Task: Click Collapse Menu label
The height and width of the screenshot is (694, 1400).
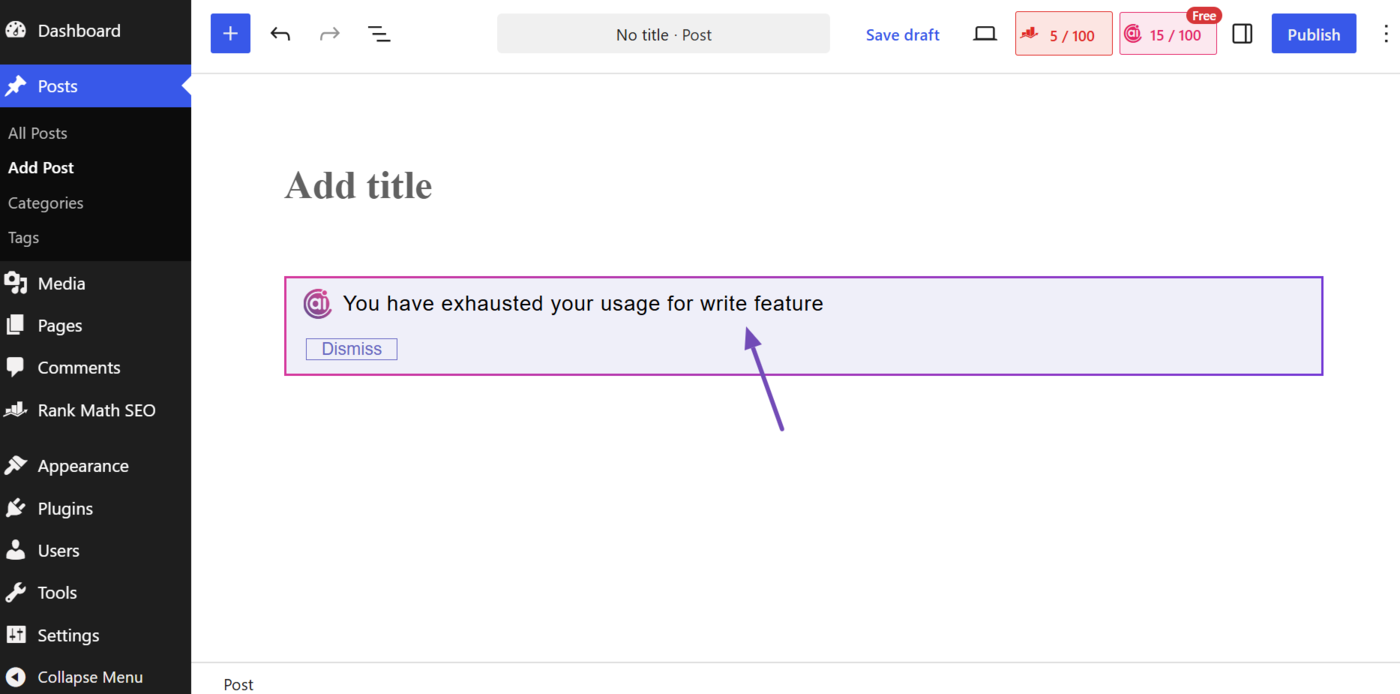Action: pyautogui.click(x=90, y=677)
